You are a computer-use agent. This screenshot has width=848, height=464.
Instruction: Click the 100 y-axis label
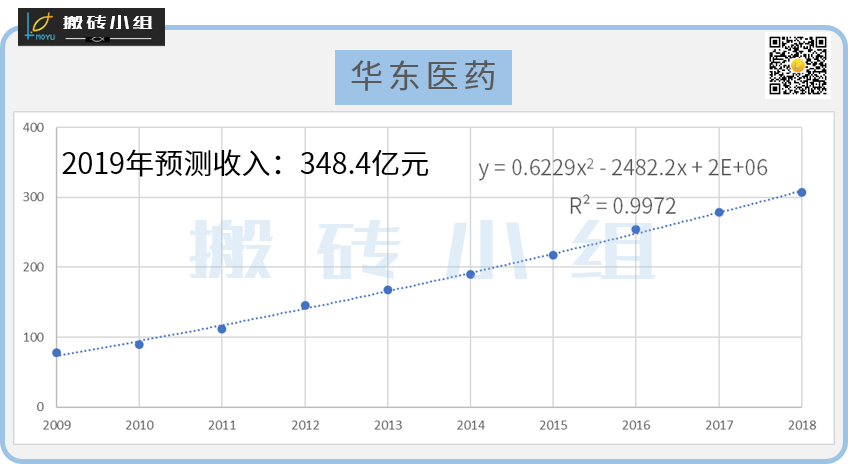tap(33, 337)
